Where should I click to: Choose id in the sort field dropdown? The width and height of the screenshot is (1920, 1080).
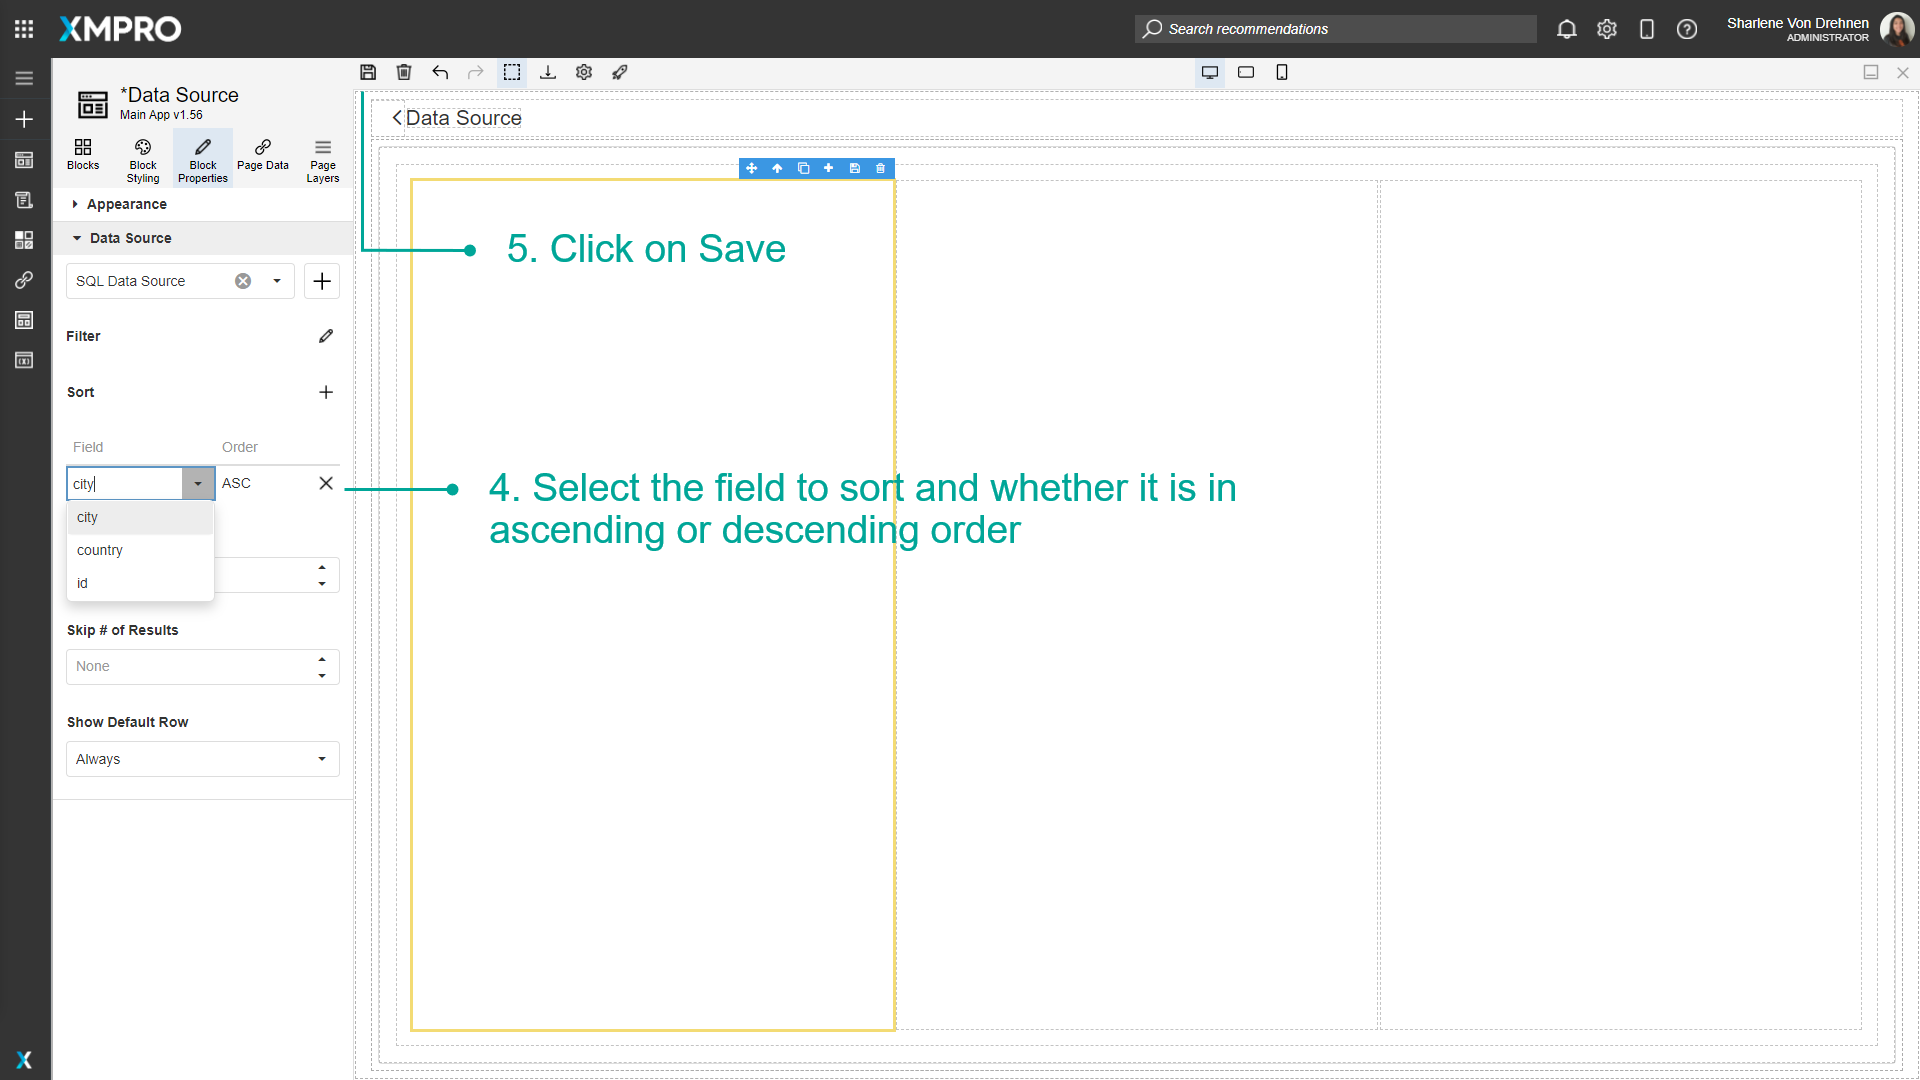pos(82,583)
